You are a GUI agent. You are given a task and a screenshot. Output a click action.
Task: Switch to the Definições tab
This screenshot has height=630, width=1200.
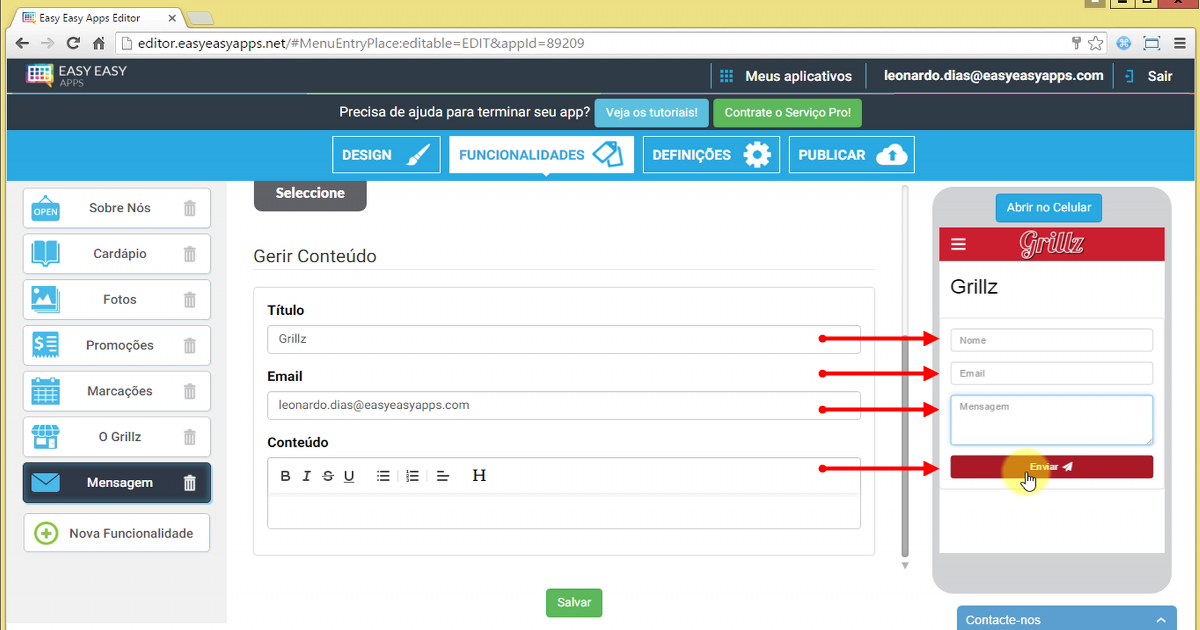click(710, 155)
